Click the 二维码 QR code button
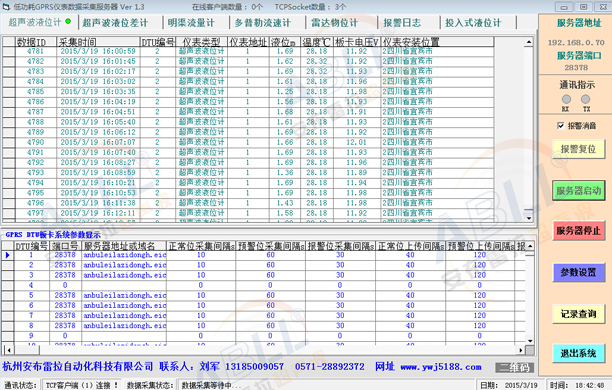Image resolution: width=612 pixels, height=390 pixels. click(x=514, y=367)
